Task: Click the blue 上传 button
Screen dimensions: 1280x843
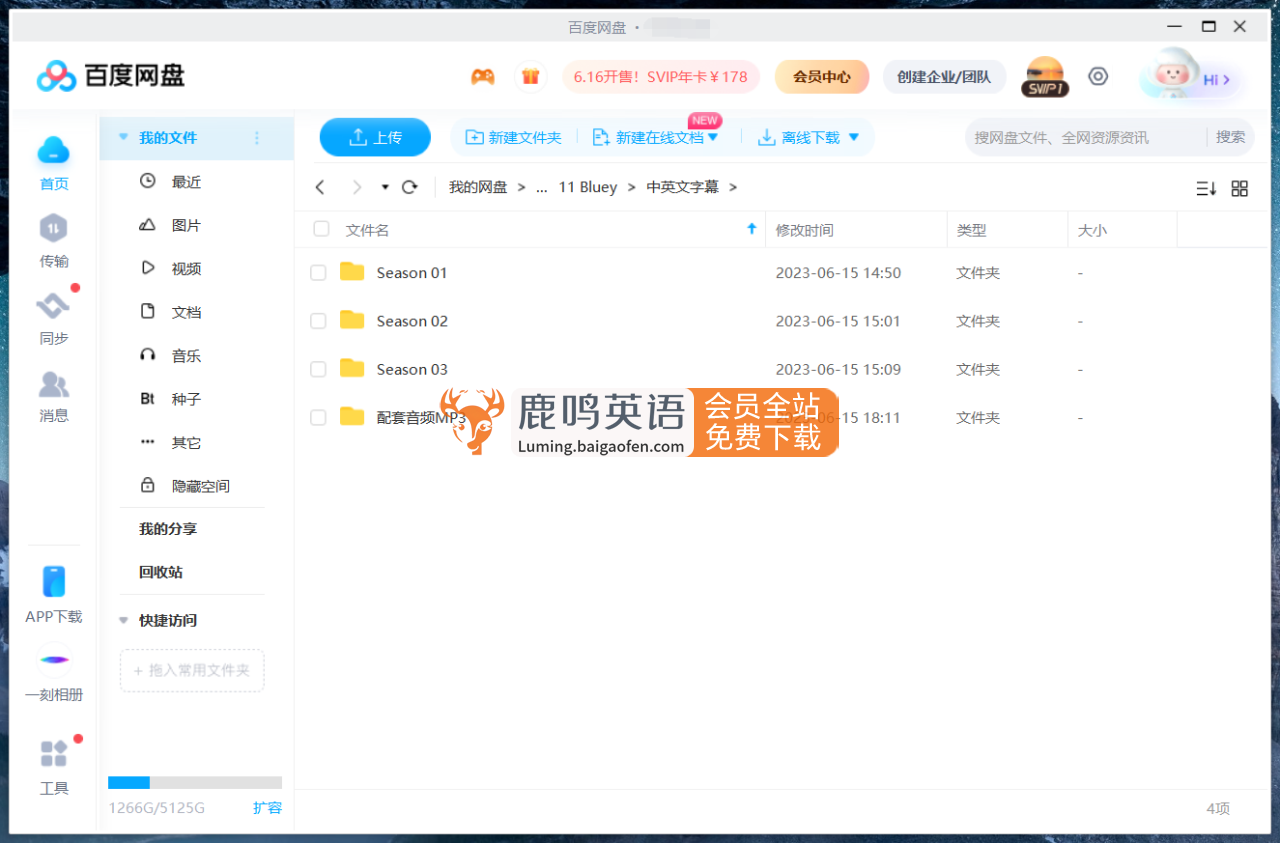Action: (x=375, y=137)
